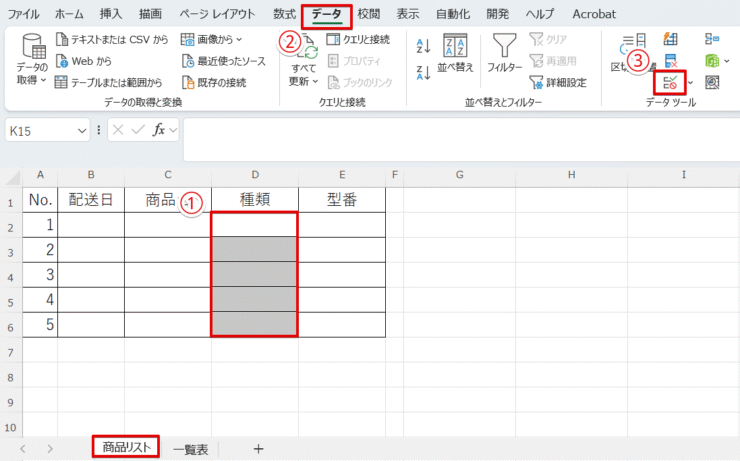Expand the すべて更新 dropdown
This screenshot has width=740, height=461.
pyautogui.click(x=315, y=82)
